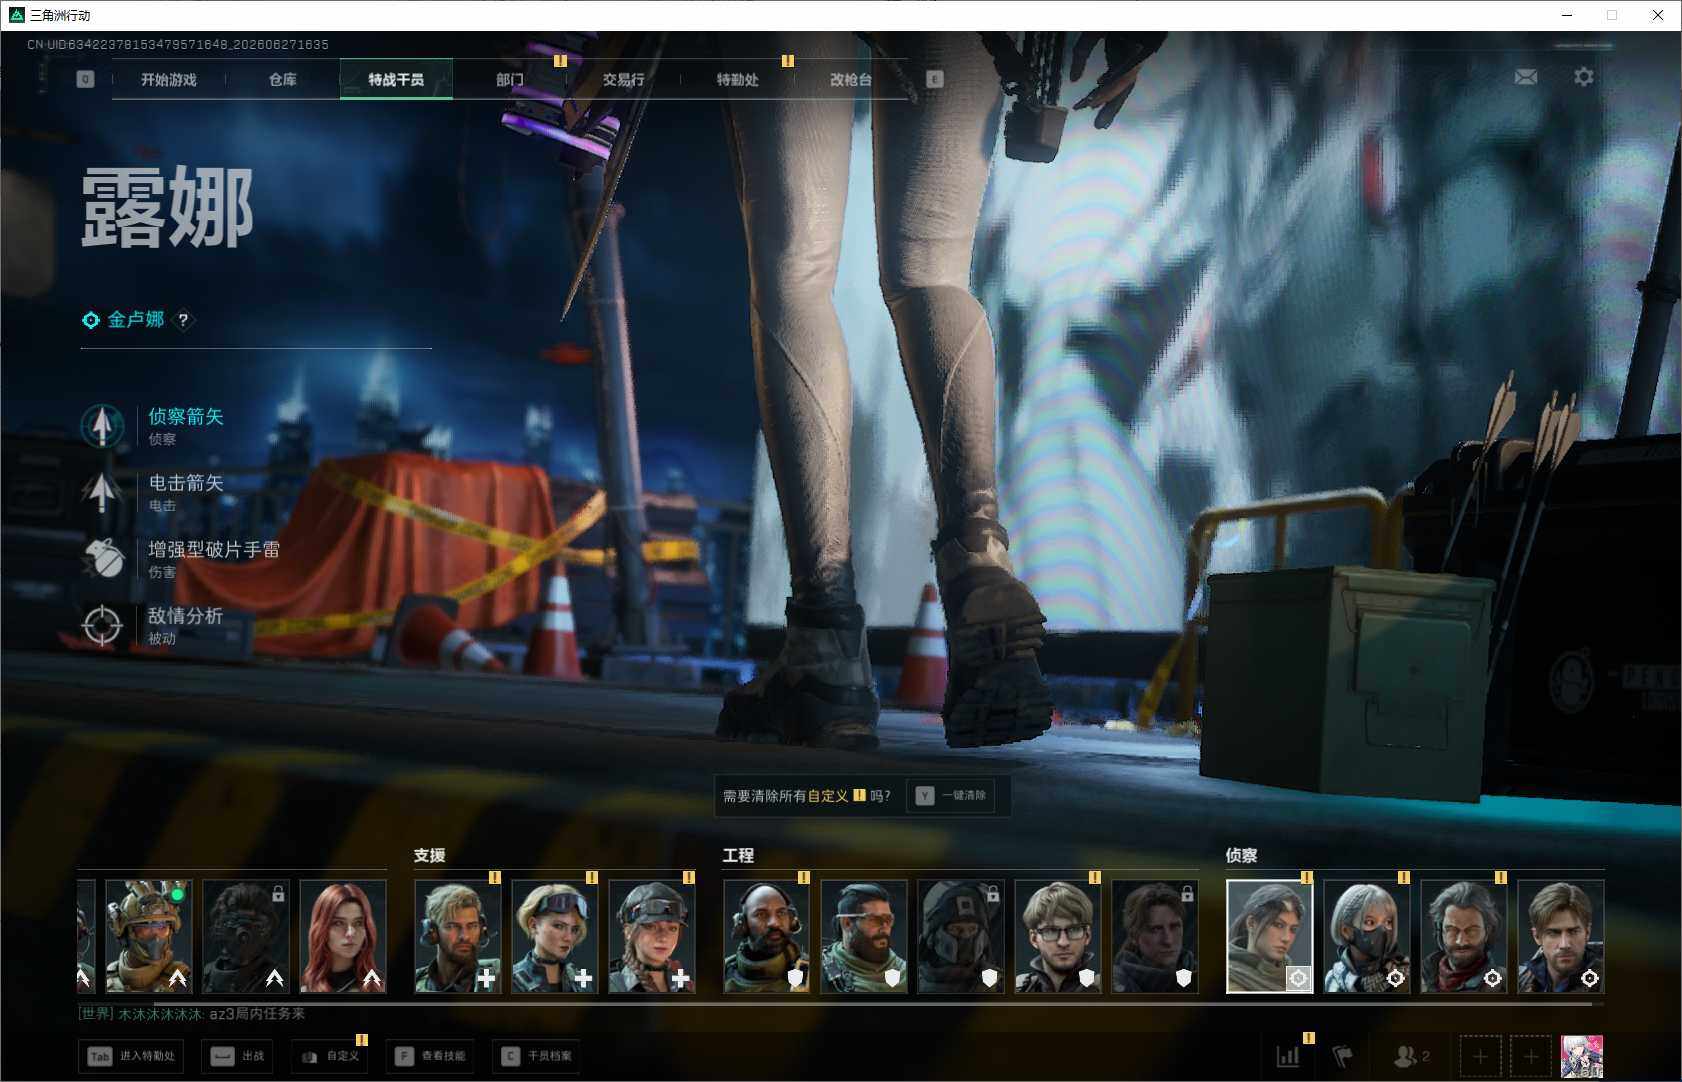Viewport: 1682px width, 1082px height.
Task: Select helmeted support woman with braid
Action: pos(652,936)
